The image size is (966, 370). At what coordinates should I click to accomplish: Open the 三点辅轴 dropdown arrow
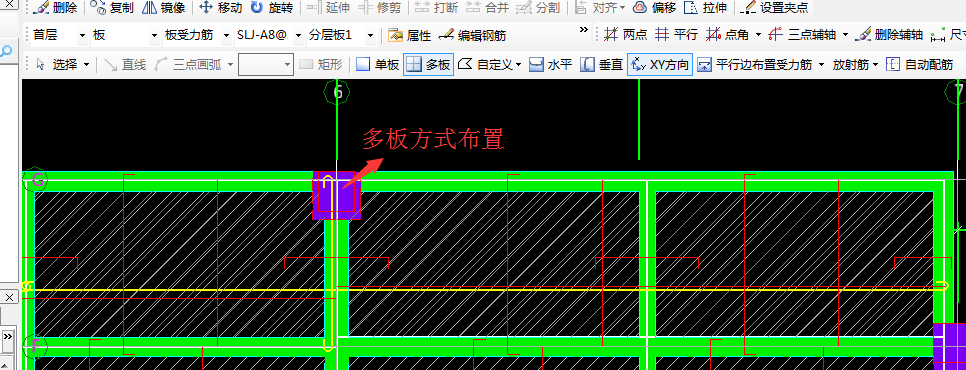tap(845, 35)
